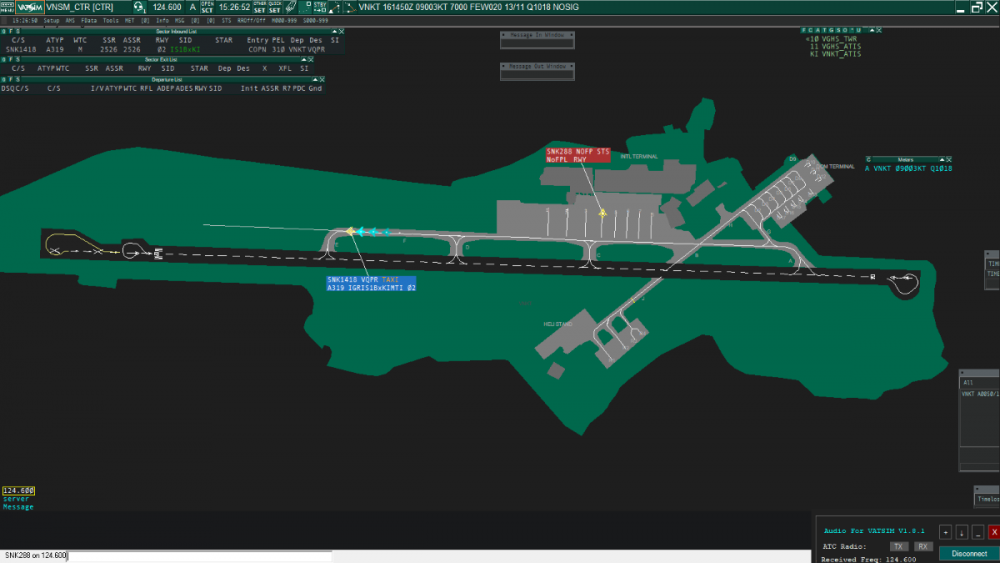Click the OPEN SCT button
The height and width of the screenshot is (563, 1000).
tap(207, 7)
